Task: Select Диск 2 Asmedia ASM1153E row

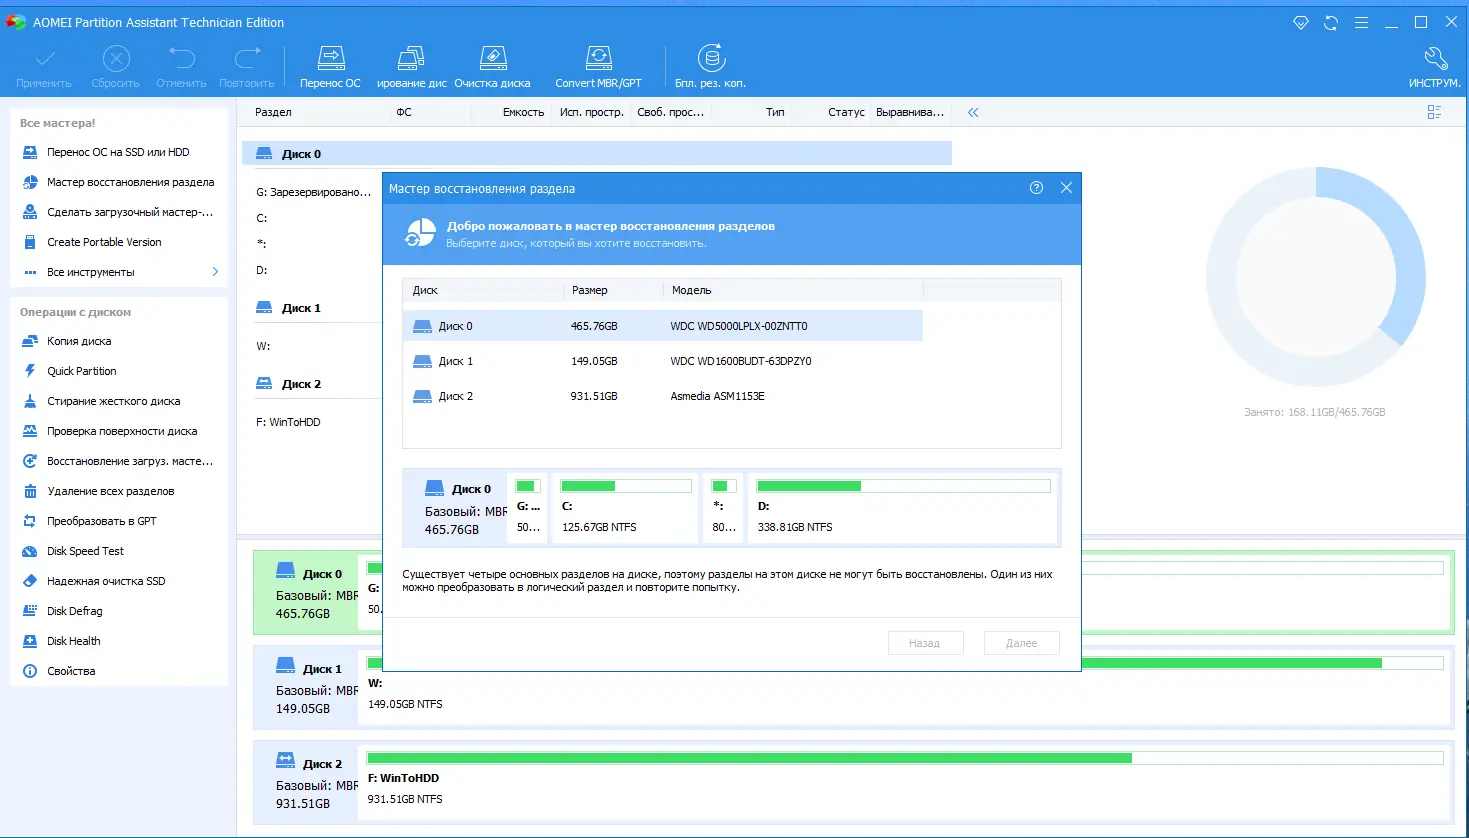Action: 662,396
